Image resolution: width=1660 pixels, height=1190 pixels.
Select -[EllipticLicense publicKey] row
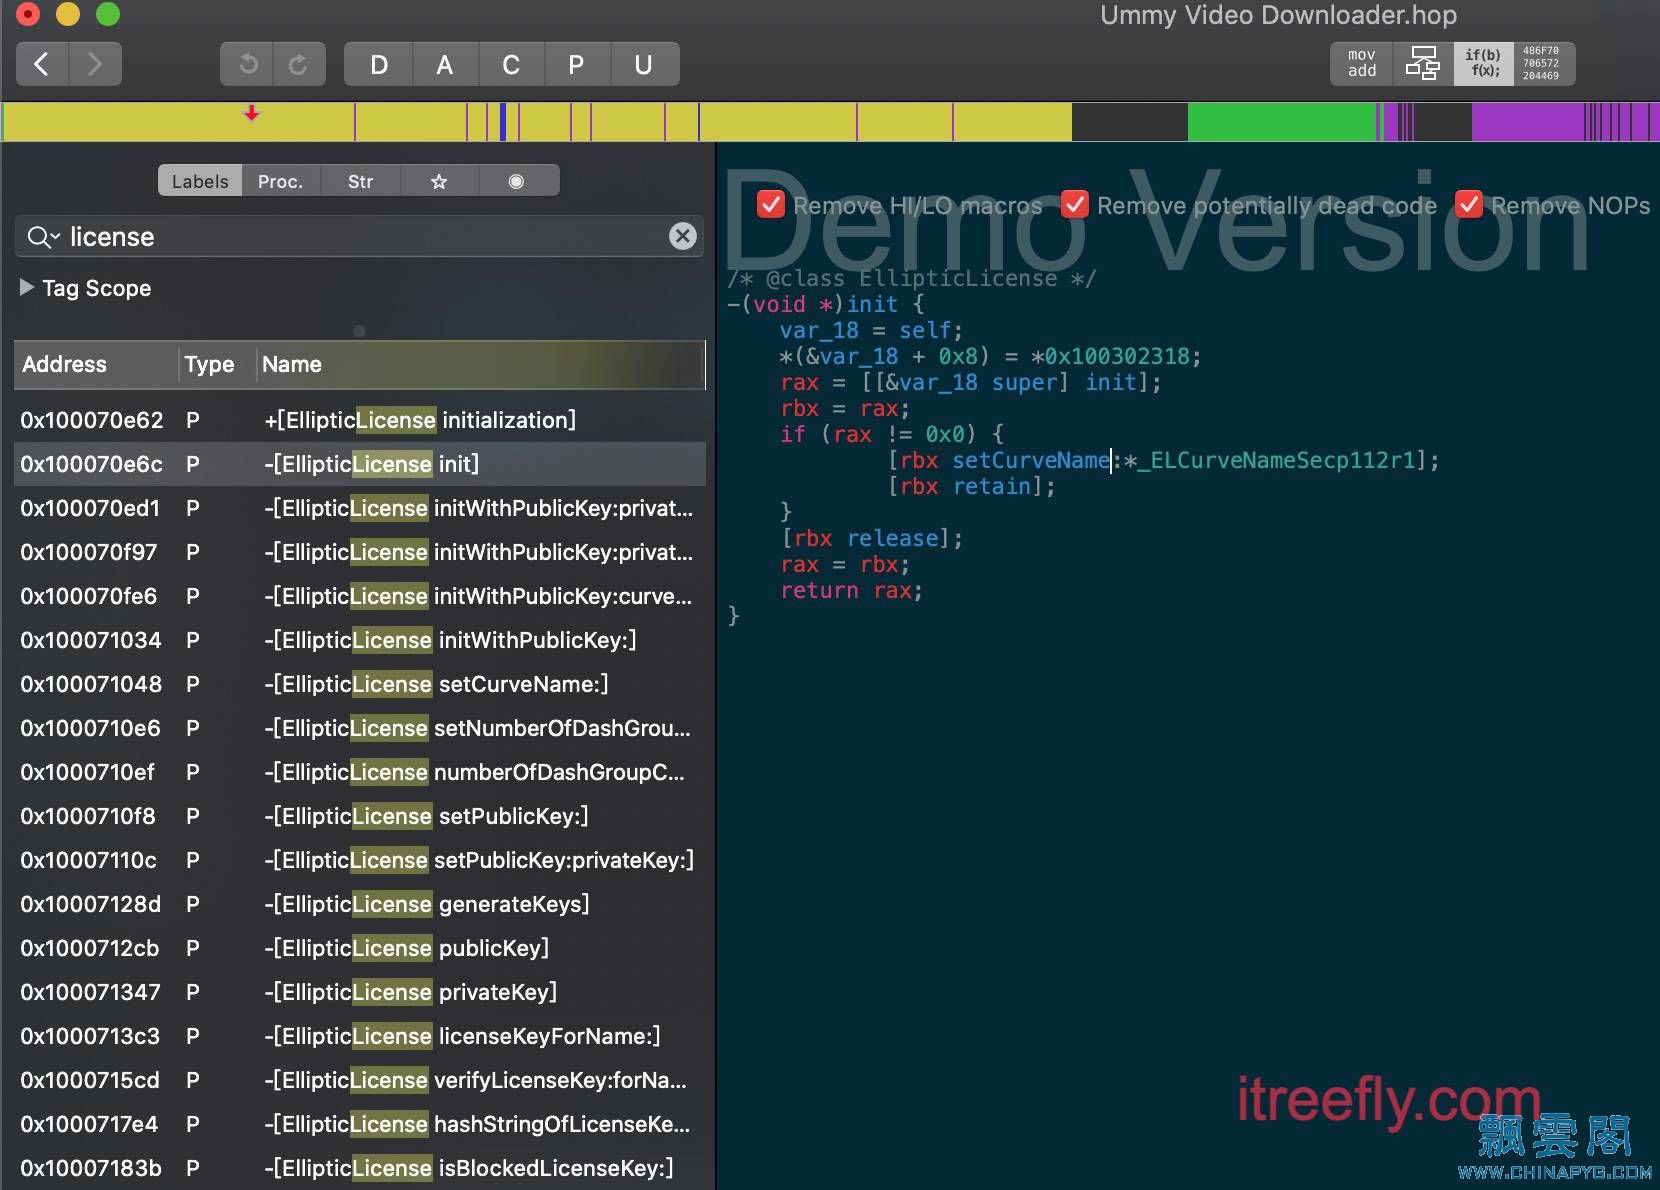point(360,948)
